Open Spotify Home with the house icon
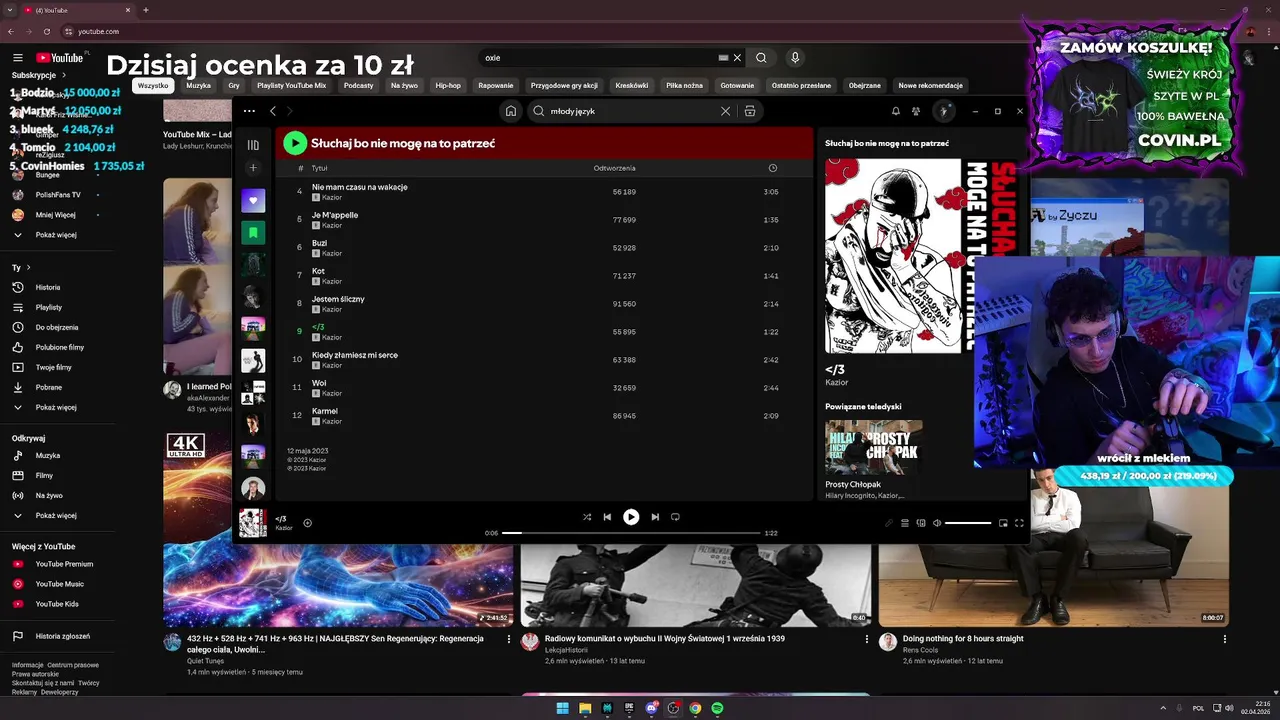 (511, 111)
